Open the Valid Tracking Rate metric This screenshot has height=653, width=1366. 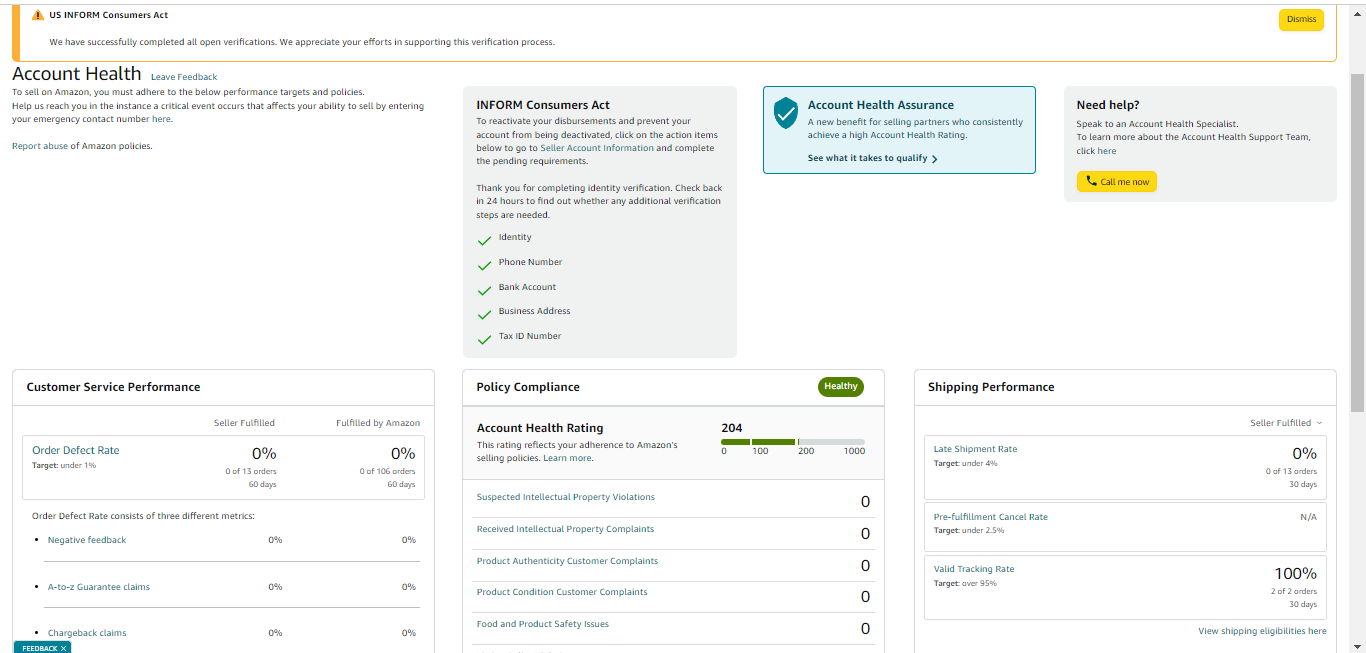pos(974,569)
